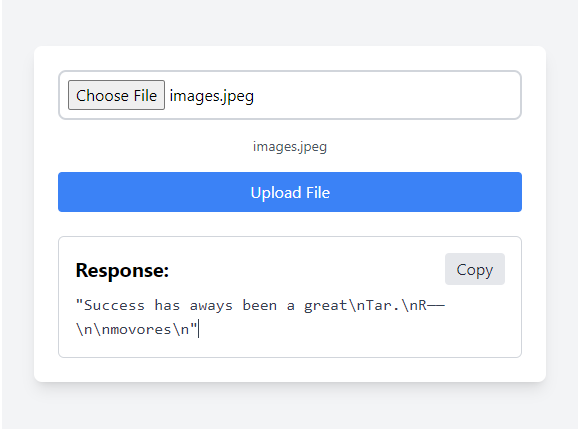
Task: Click the Choose File button
Action: 116,95
